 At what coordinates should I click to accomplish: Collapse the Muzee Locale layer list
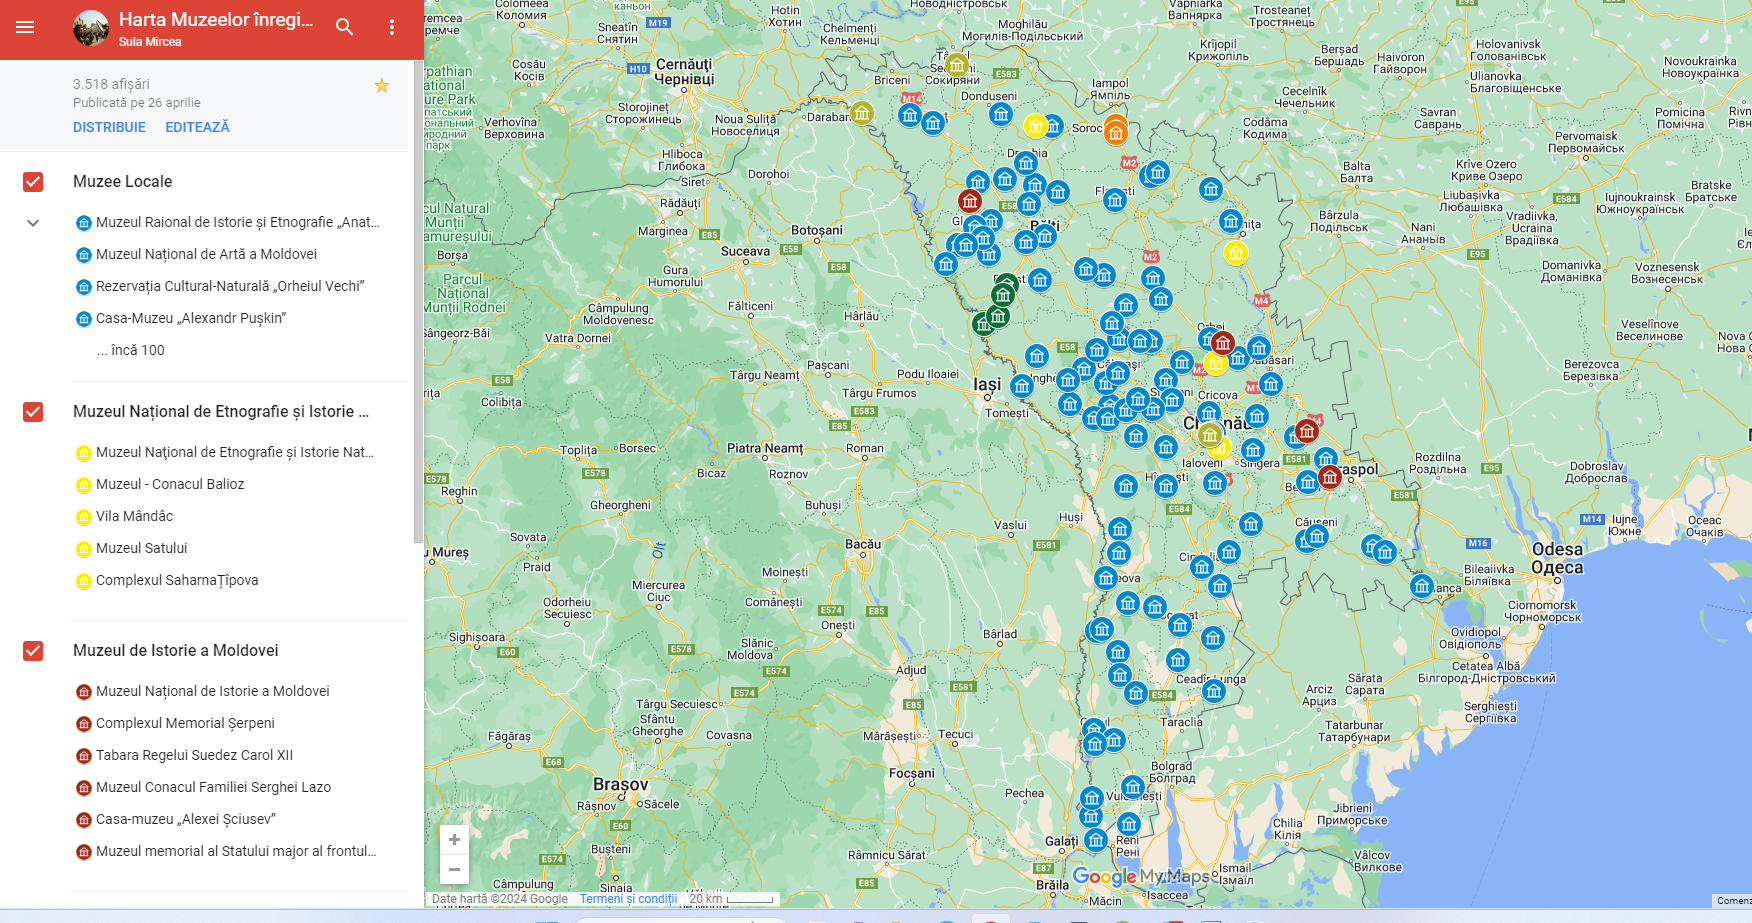(33, 223)
